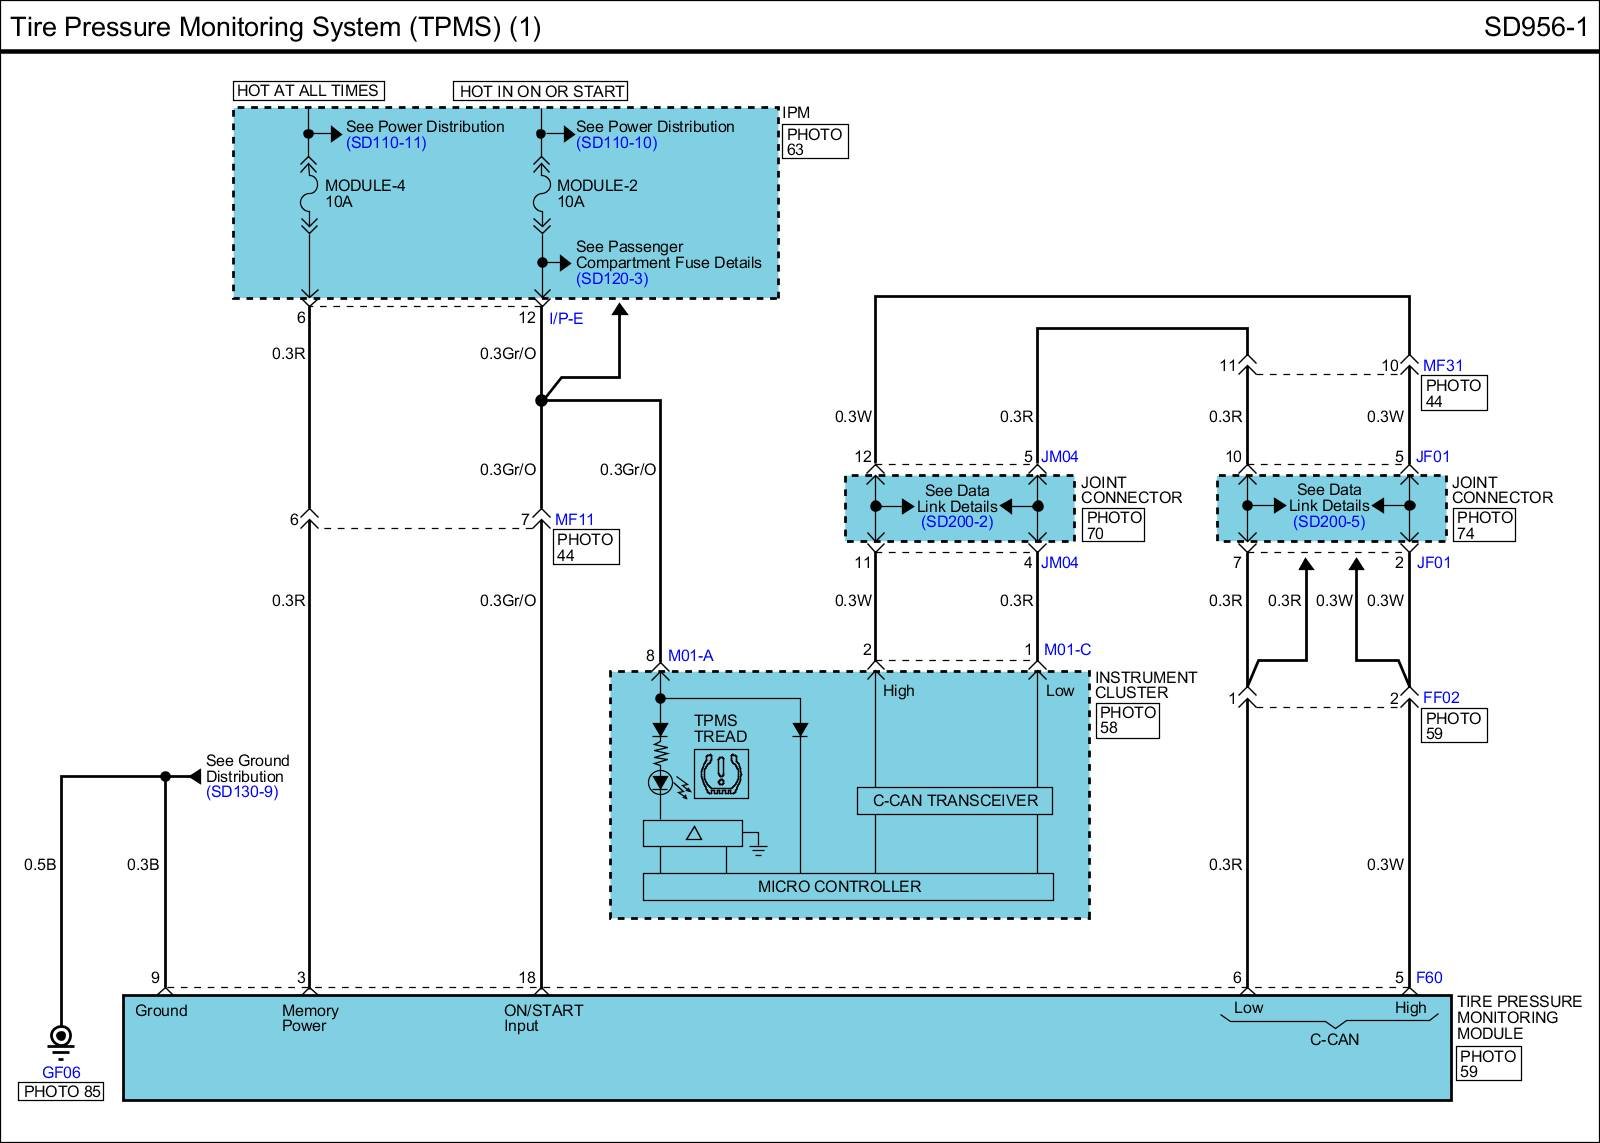Click the LED symbol in instrument cluster
Image resolution: width=1600 pixels, height=1143 pixels.
(660, 782)
